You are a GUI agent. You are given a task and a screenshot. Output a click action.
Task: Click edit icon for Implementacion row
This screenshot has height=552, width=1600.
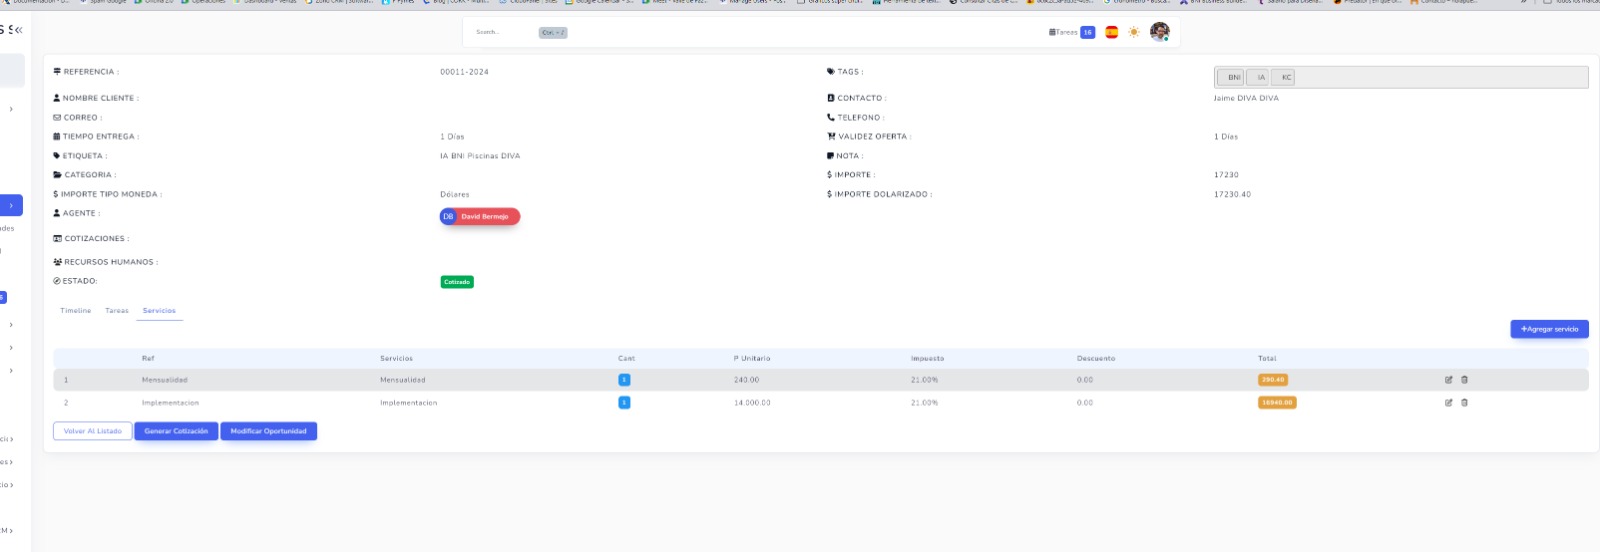[1448, 403]
